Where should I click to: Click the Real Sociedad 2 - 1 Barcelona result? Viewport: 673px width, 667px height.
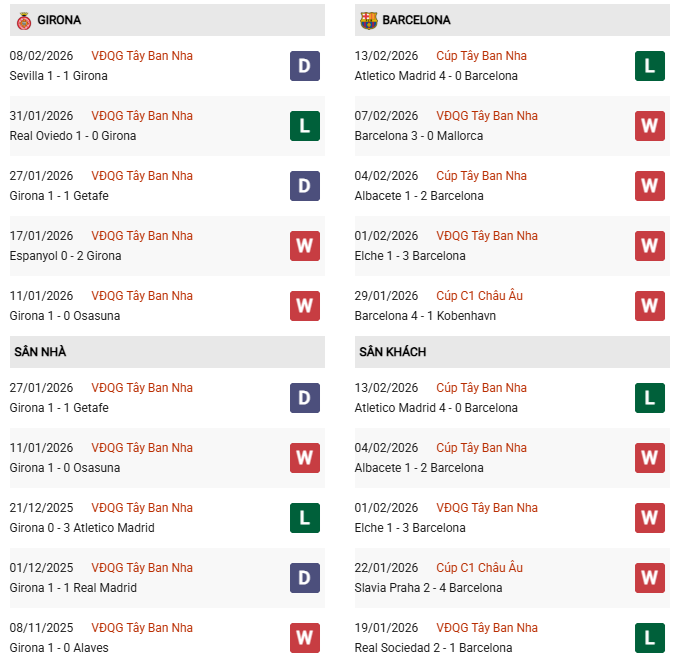coord(428,648)
